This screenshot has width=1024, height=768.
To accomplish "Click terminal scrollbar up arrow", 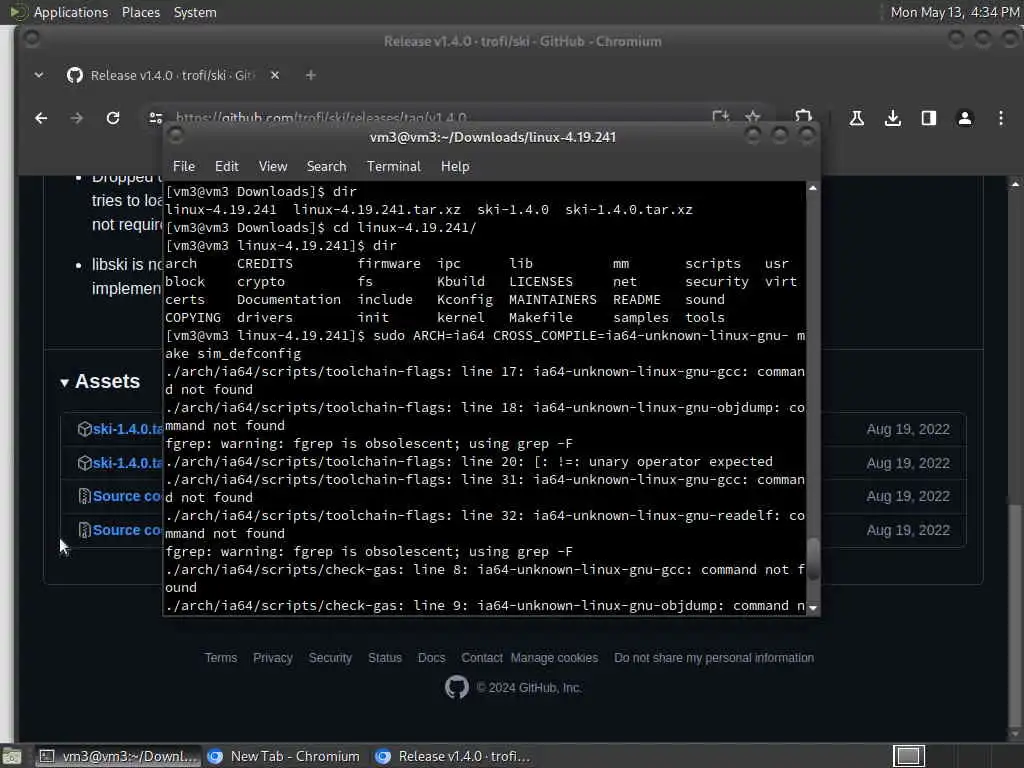I will [812, 188].
